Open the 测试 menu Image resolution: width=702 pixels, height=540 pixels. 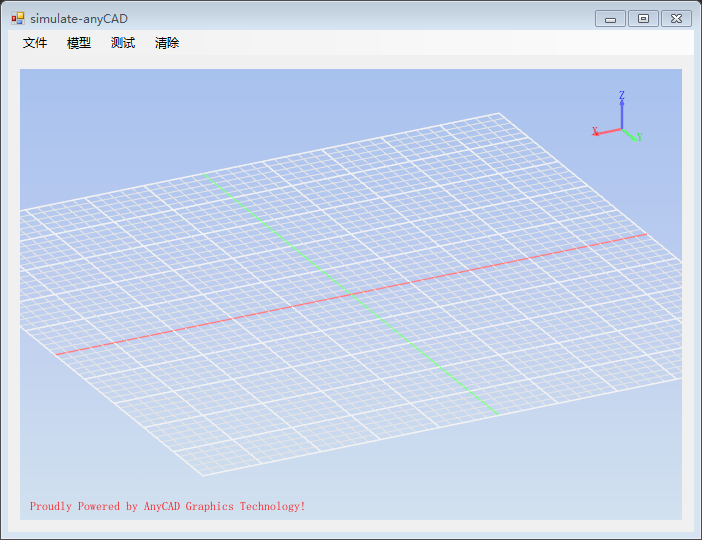pyautogui.click(x=123, y=43)
